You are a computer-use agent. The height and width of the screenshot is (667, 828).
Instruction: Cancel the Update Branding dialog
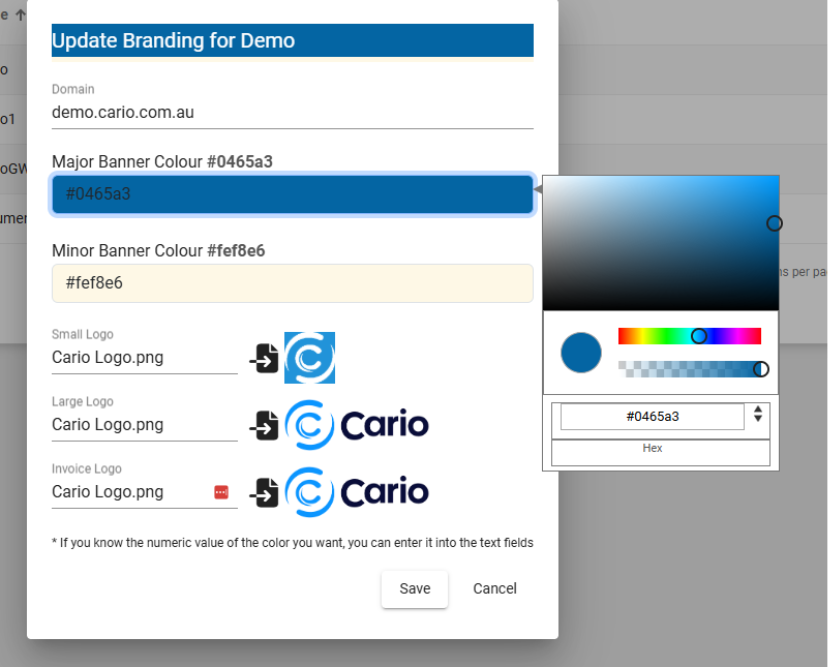[495, 589]
